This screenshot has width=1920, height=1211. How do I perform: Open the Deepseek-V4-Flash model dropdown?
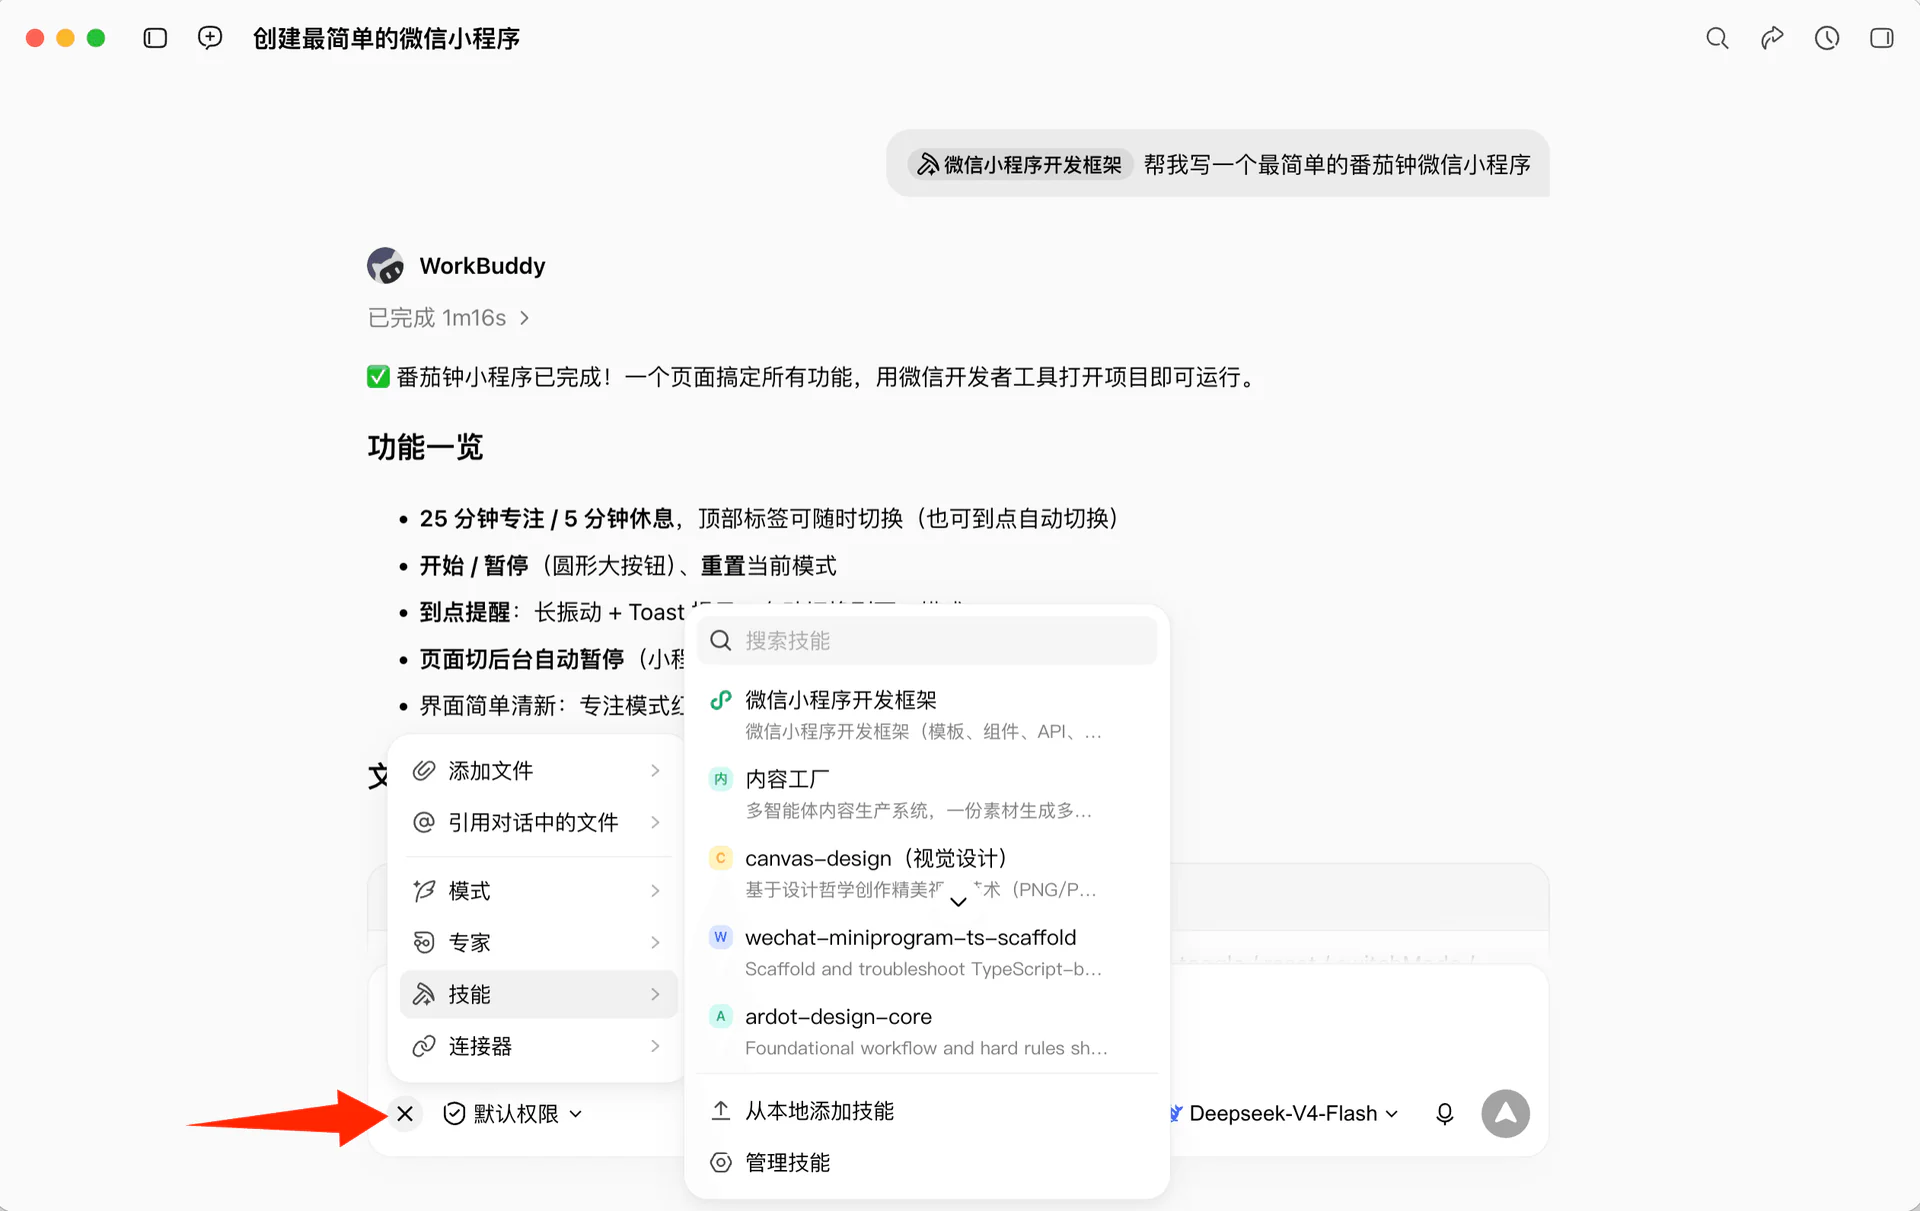[x=1283, y=1113]
